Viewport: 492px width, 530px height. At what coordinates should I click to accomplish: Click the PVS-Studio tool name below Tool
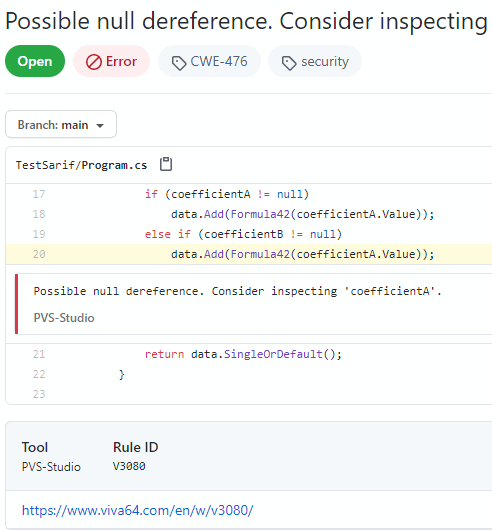point(51,467)
